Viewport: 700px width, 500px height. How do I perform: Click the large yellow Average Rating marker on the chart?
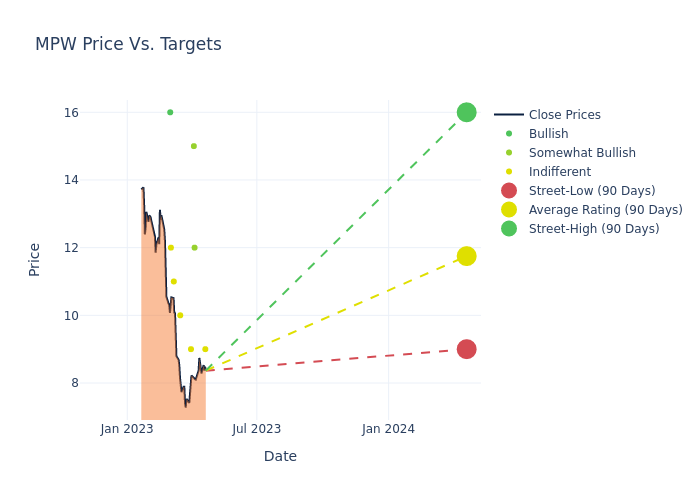(466, 256)
